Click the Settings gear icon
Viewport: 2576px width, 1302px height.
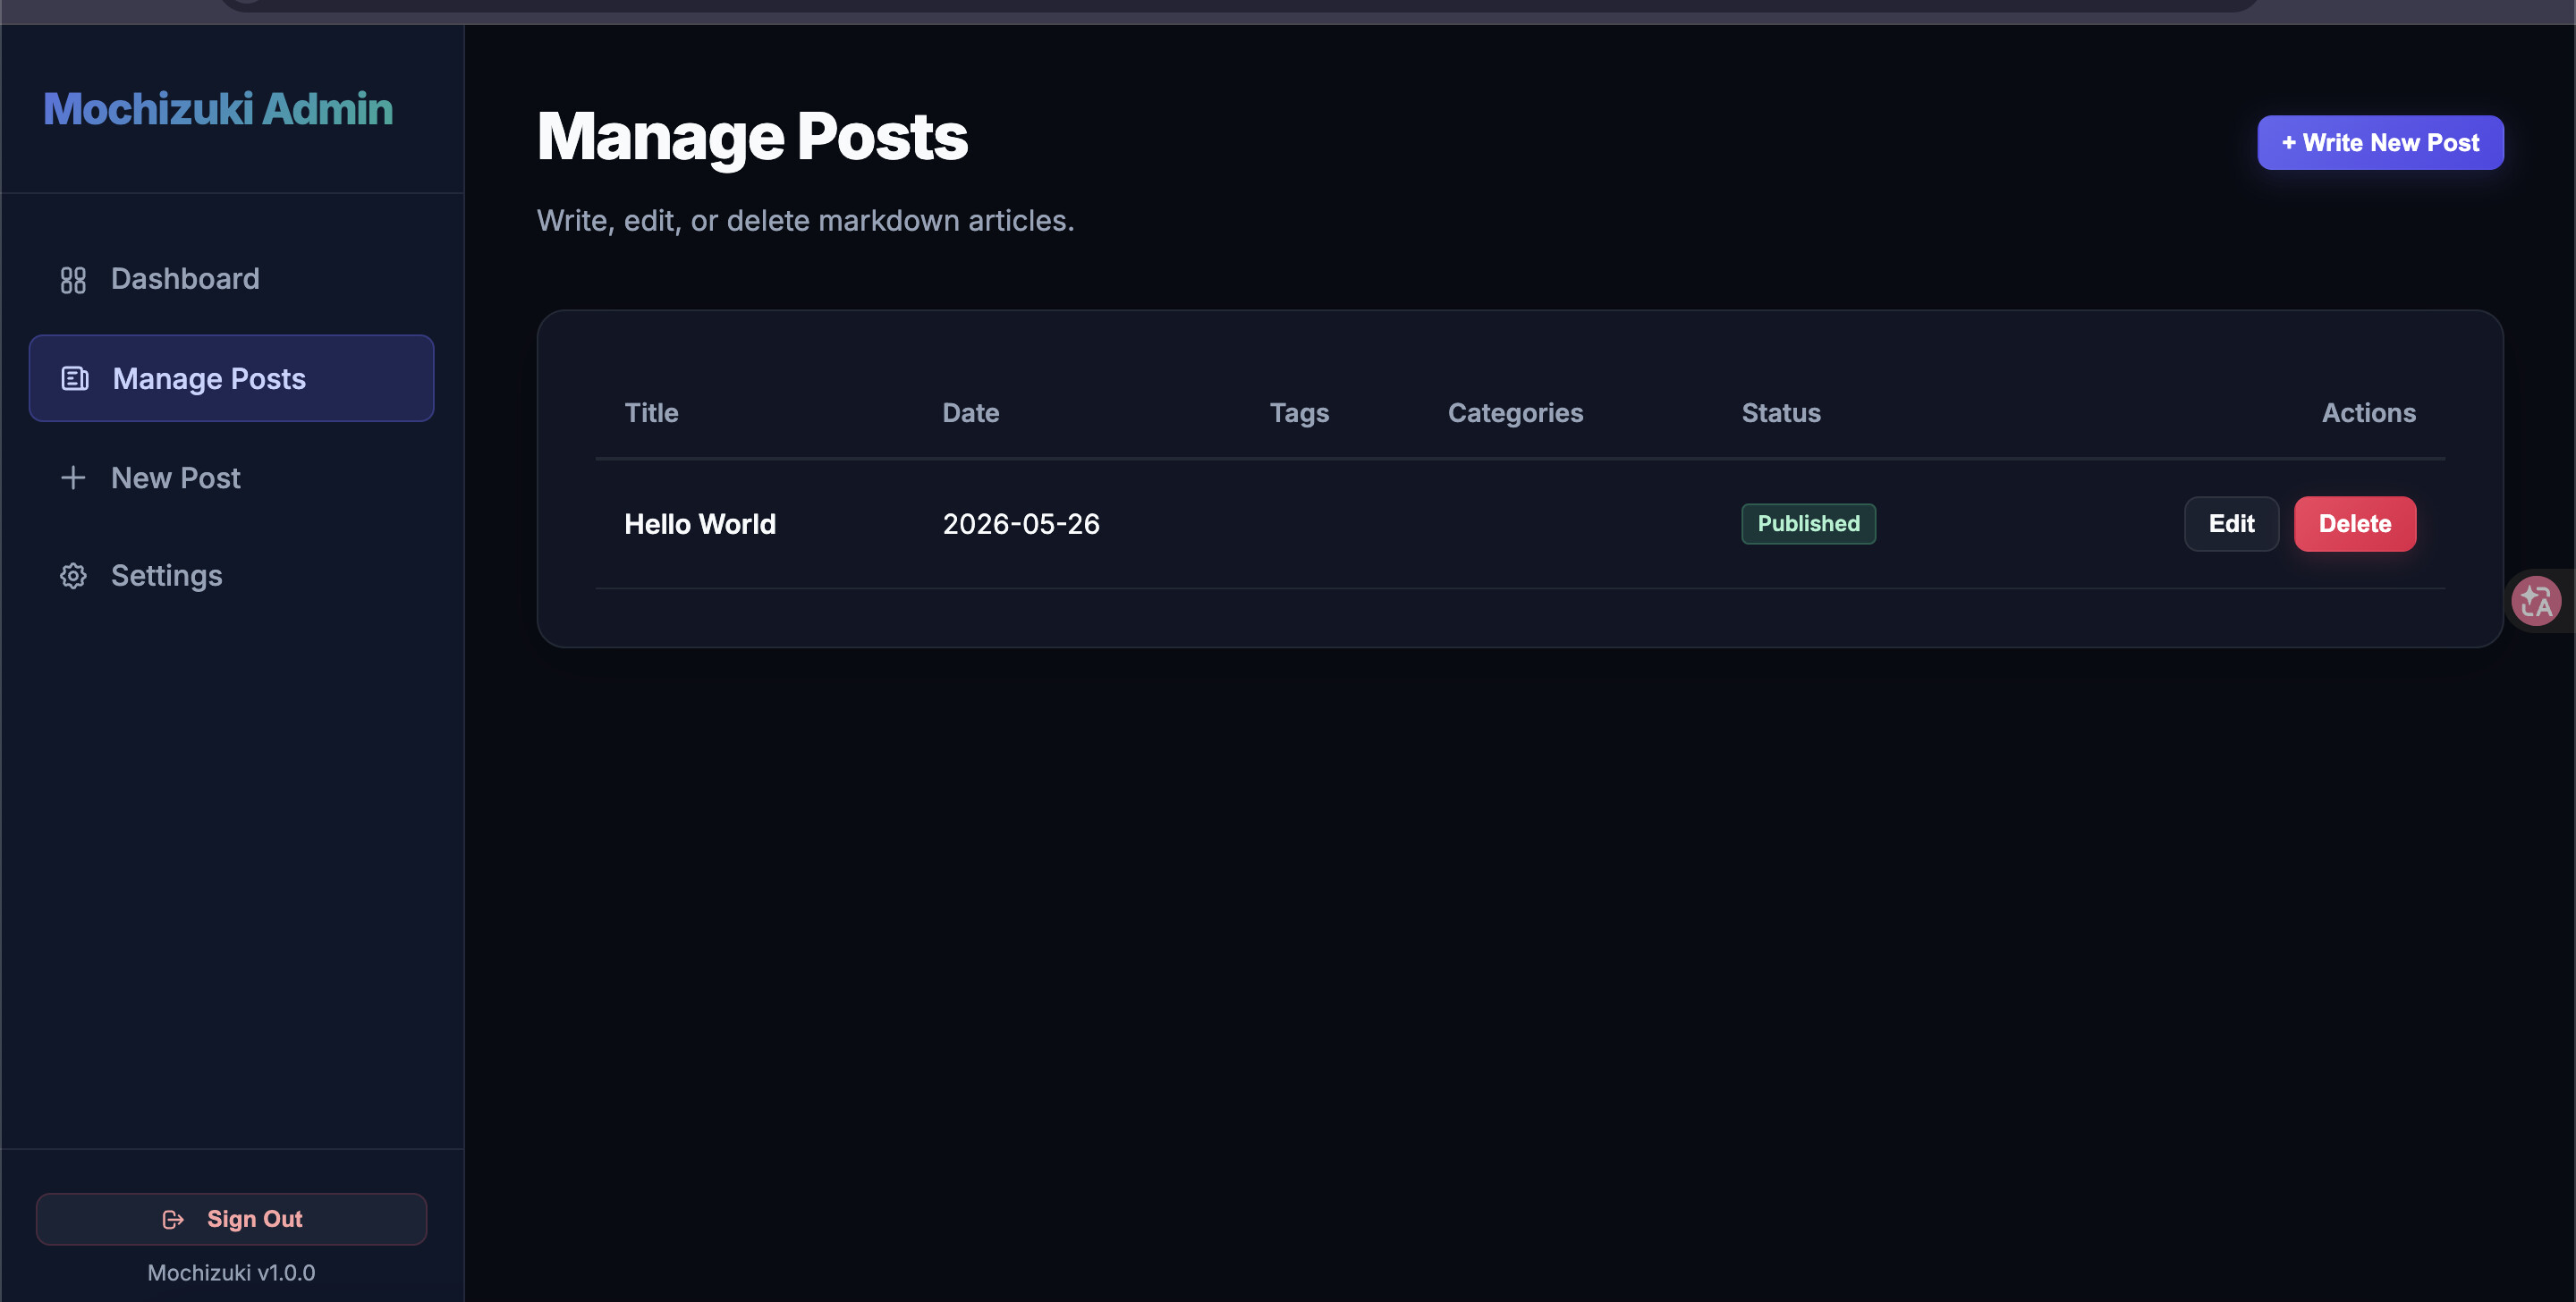tap(73, 576)
